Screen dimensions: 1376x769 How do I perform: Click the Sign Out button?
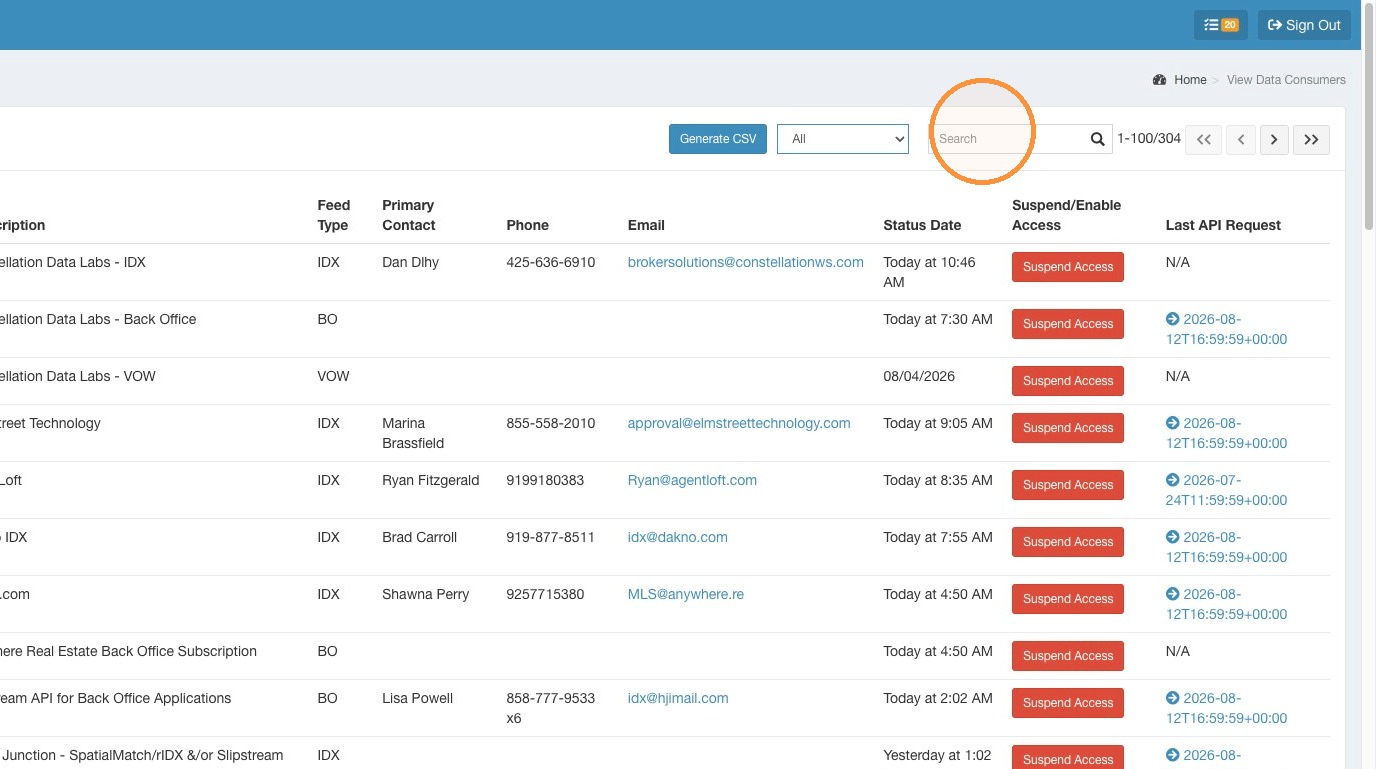pyautogui.click(x=1304, y=25)
